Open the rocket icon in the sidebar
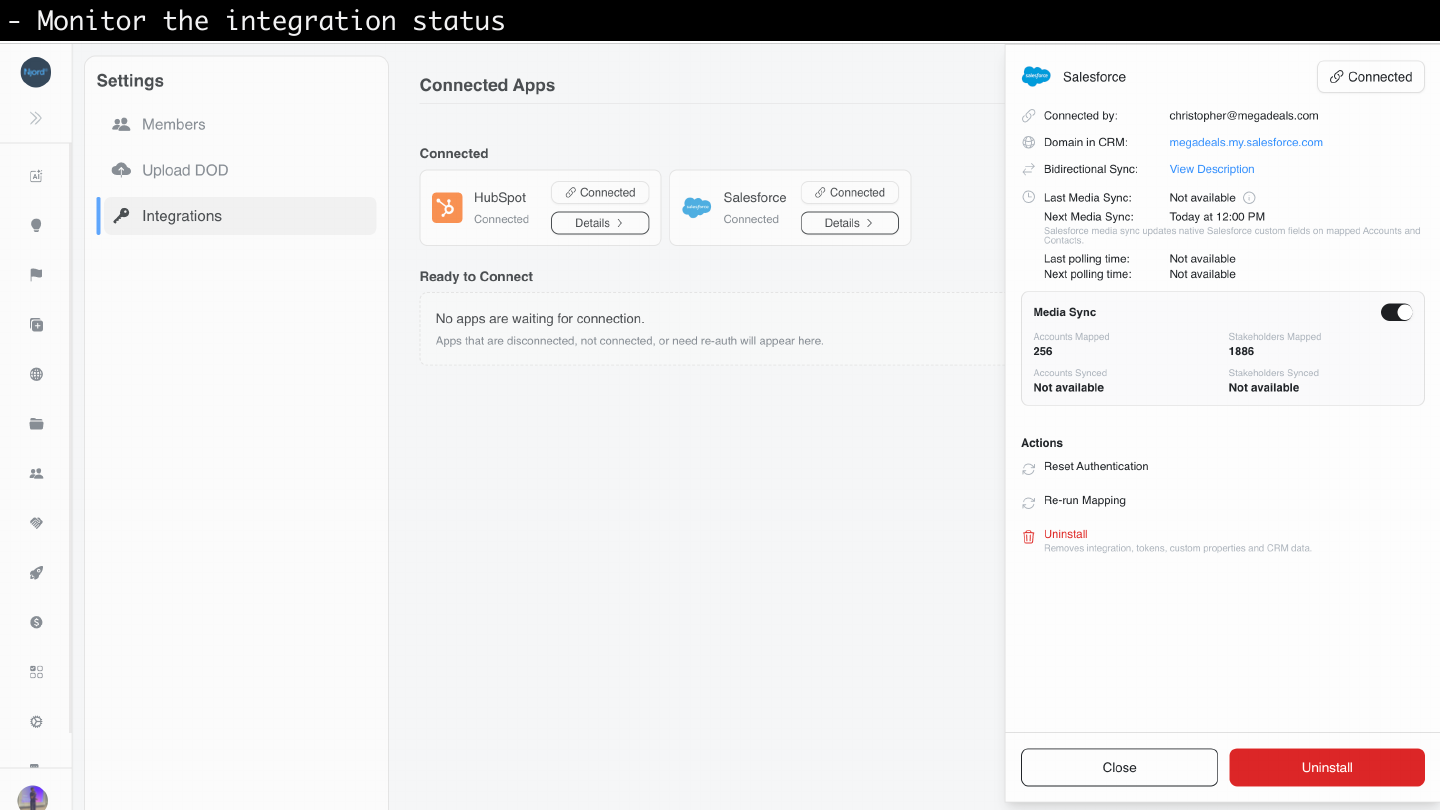This screenshot has height=810, width=1440. (x=36, y=573)
